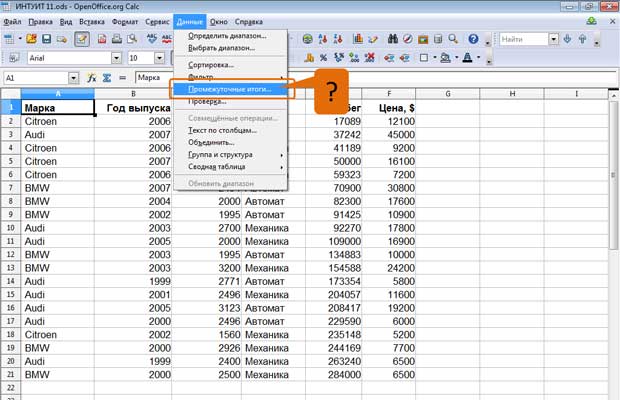Show Draw functions icon
This screenshot has width=620, height=400.
click(x=372, y=39)
